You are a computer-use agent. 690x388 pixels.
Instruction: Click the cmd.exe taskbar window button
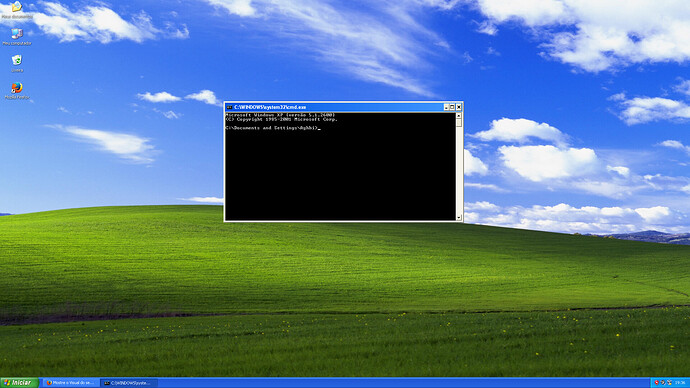pyautogui.click(x=128, y=383)
